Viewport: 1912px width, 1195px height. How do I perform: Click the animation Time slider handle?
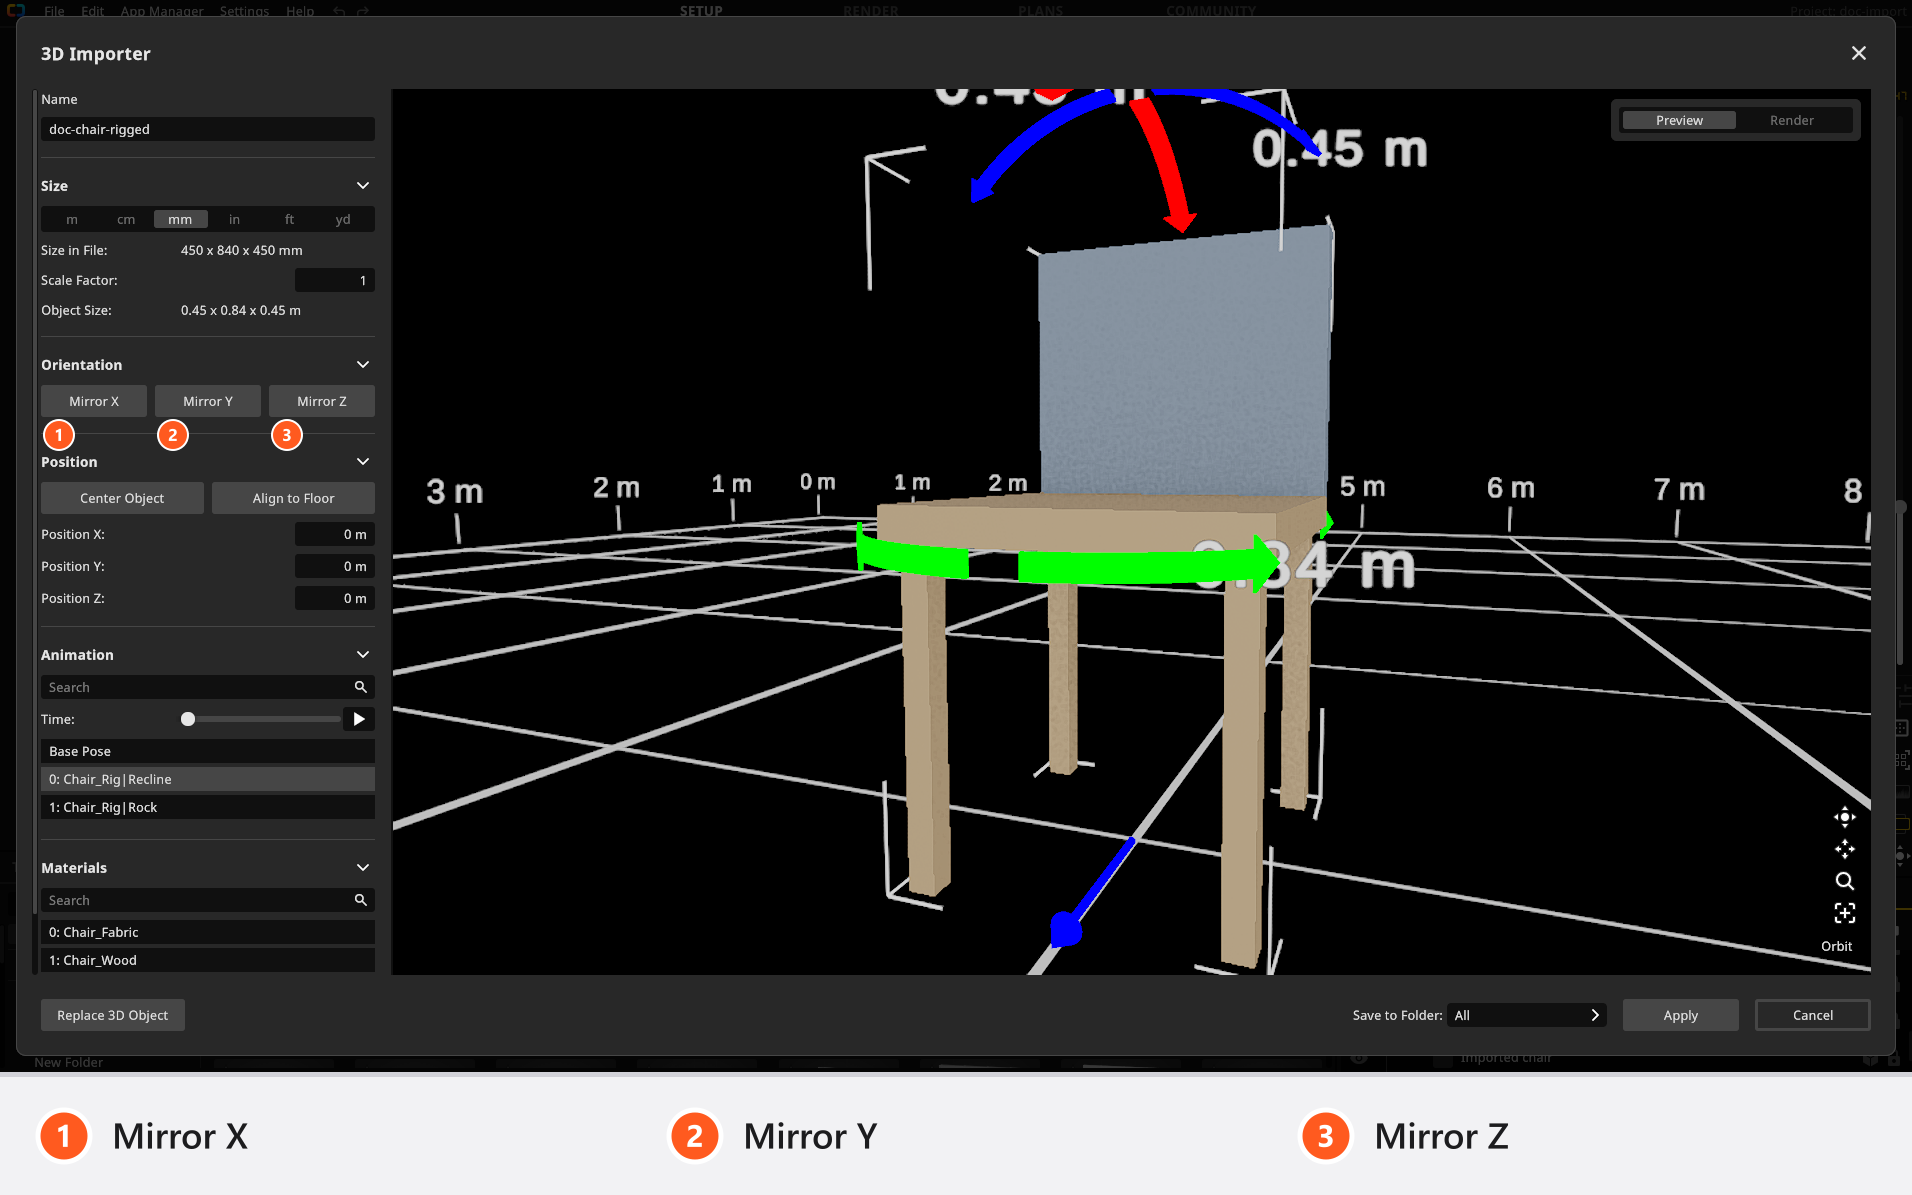(x=187, y=719)
